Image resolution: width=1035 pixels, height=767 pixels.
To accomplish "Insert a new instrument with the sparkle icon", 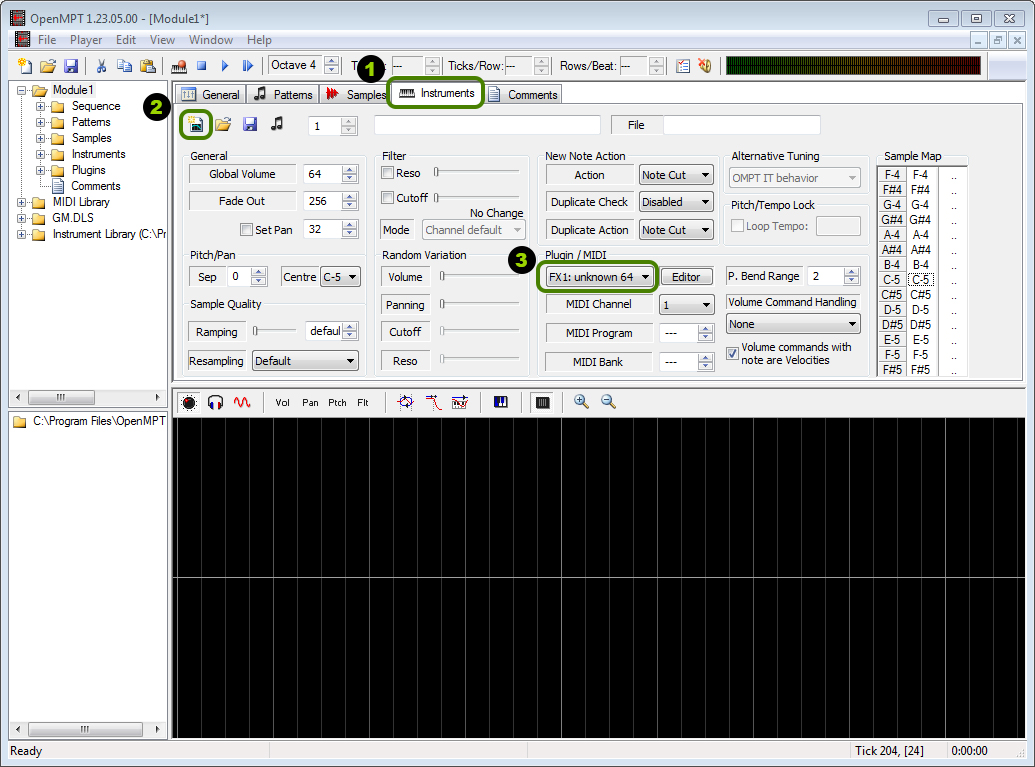I will coord(196,124).
